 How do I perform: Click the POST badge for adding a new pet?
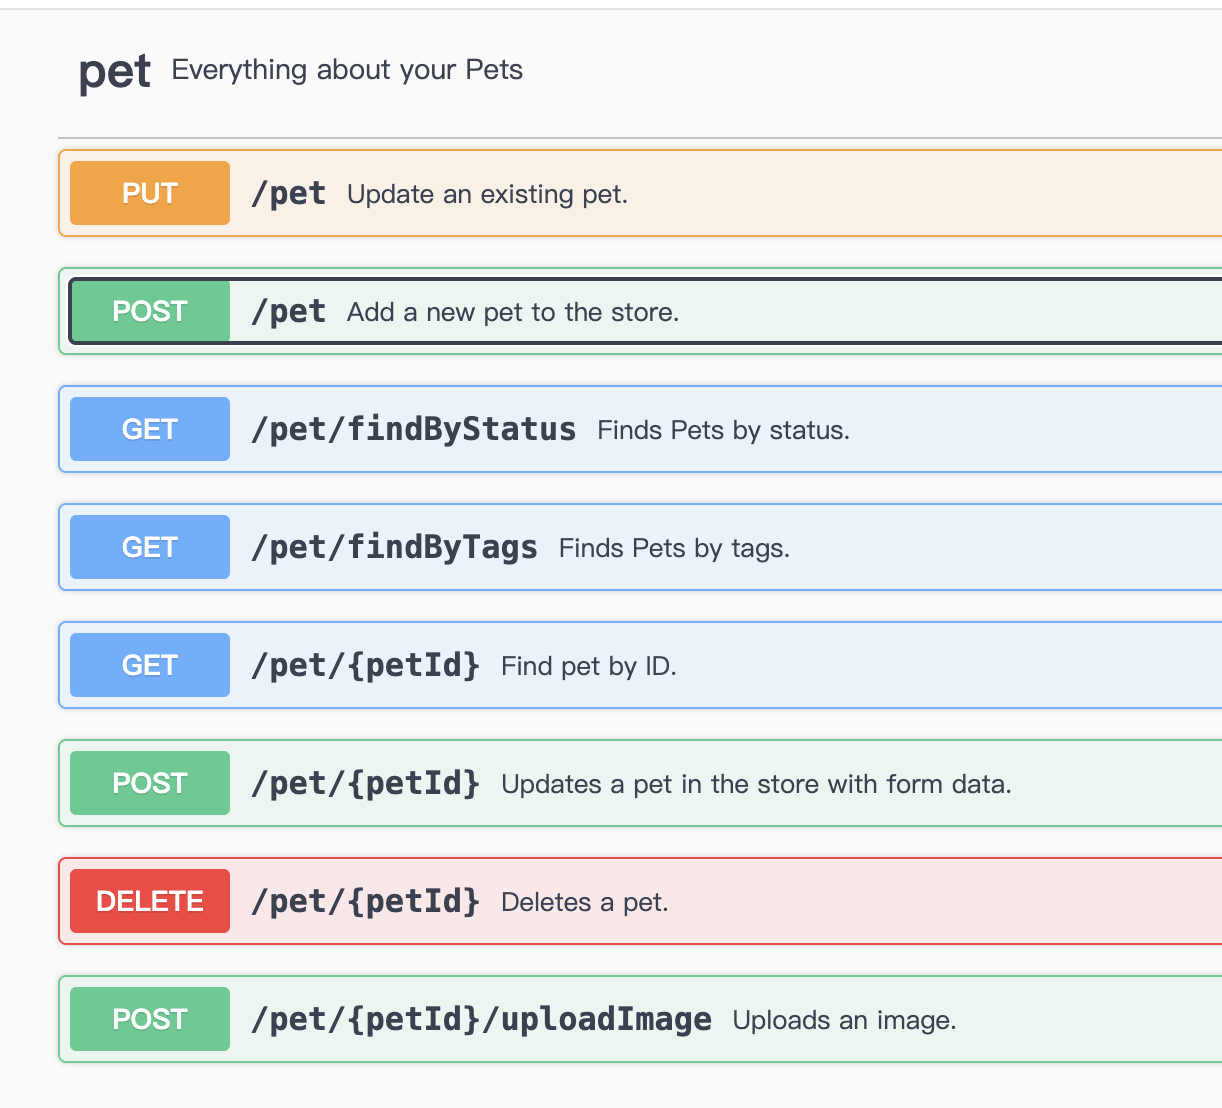click(x=150, y=311)
